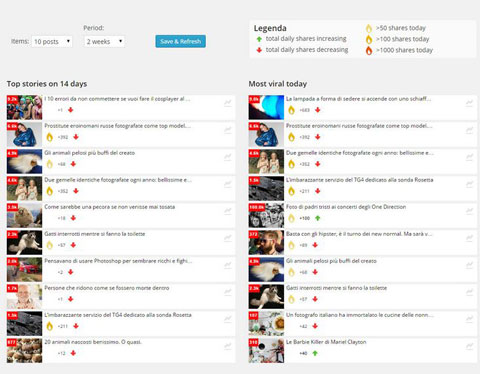This screenshot has height=374, width=480.
Task: Click '>100 shares today' legend text
Action: (x=403, y=39)
